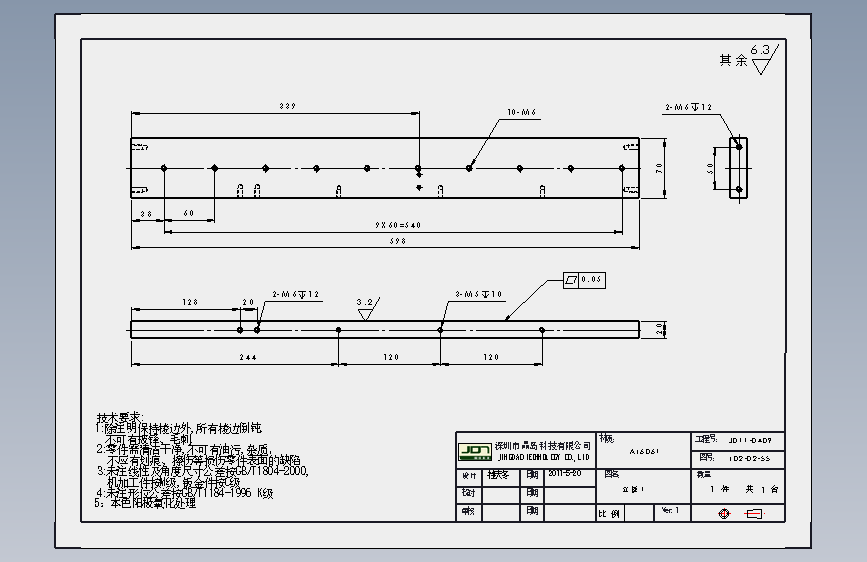Select the 60 hole pitch dimension
This screenshot has width=867, height=562.
[189, 213]
